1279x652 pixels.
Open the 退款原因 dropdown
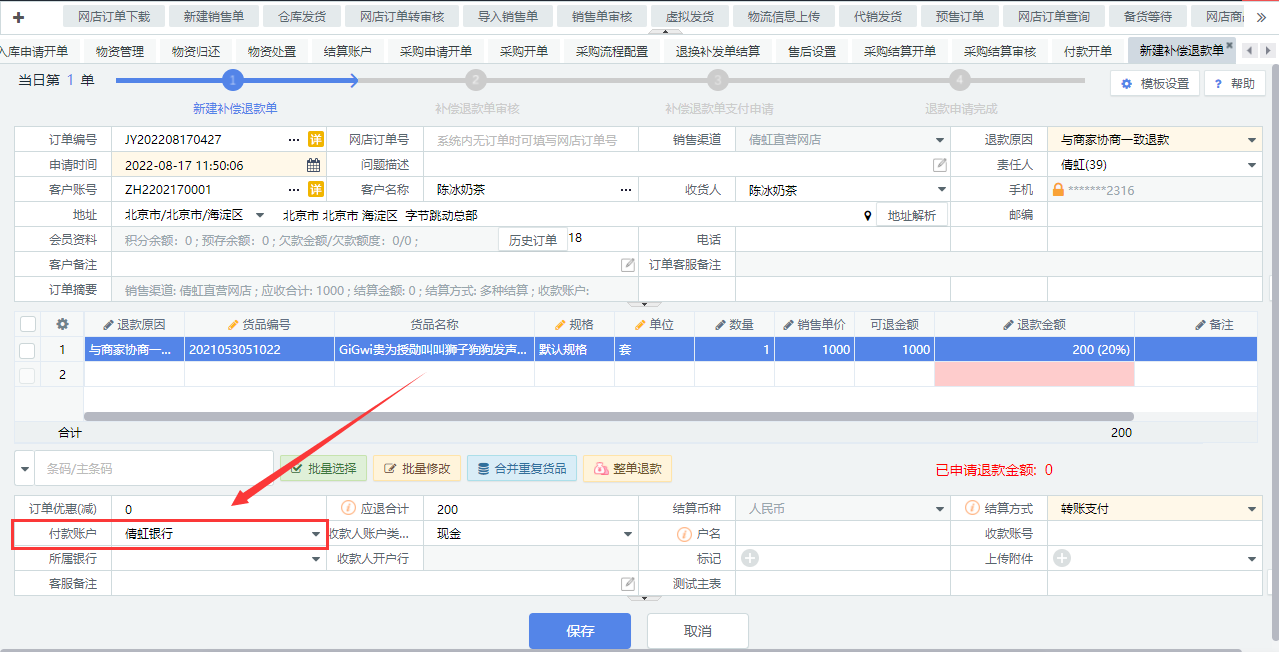pyautogui.click(x=1251, y=140)
